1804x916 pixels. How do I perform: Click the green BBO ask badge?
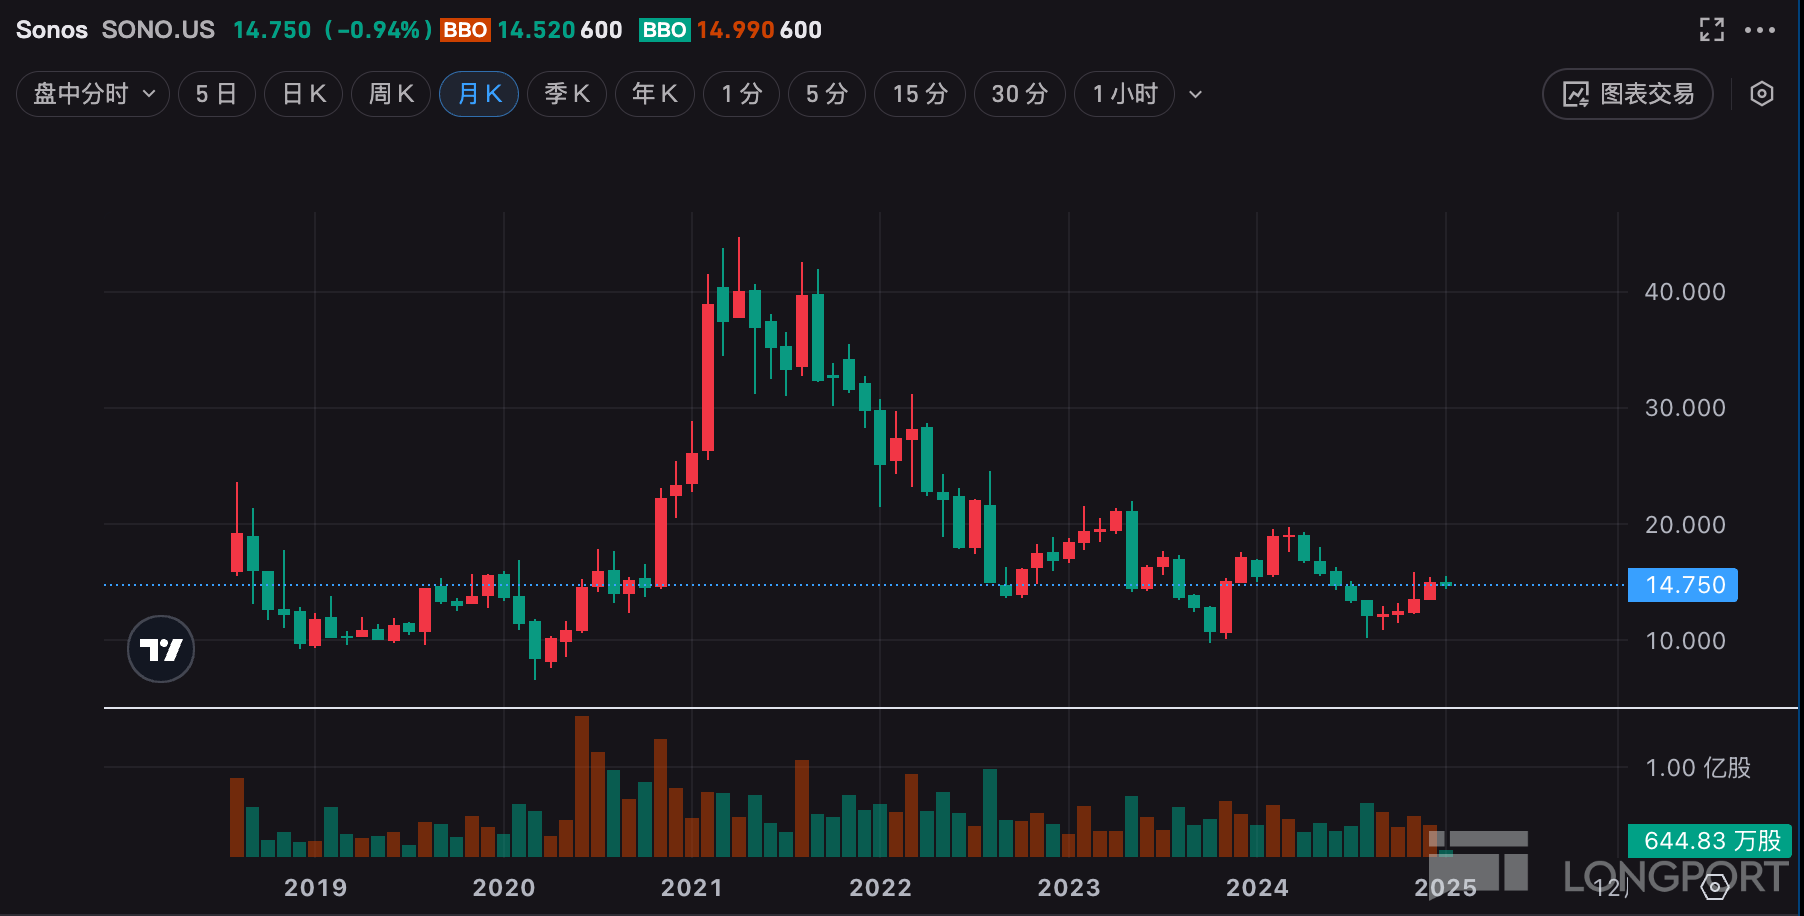point(664,30)
